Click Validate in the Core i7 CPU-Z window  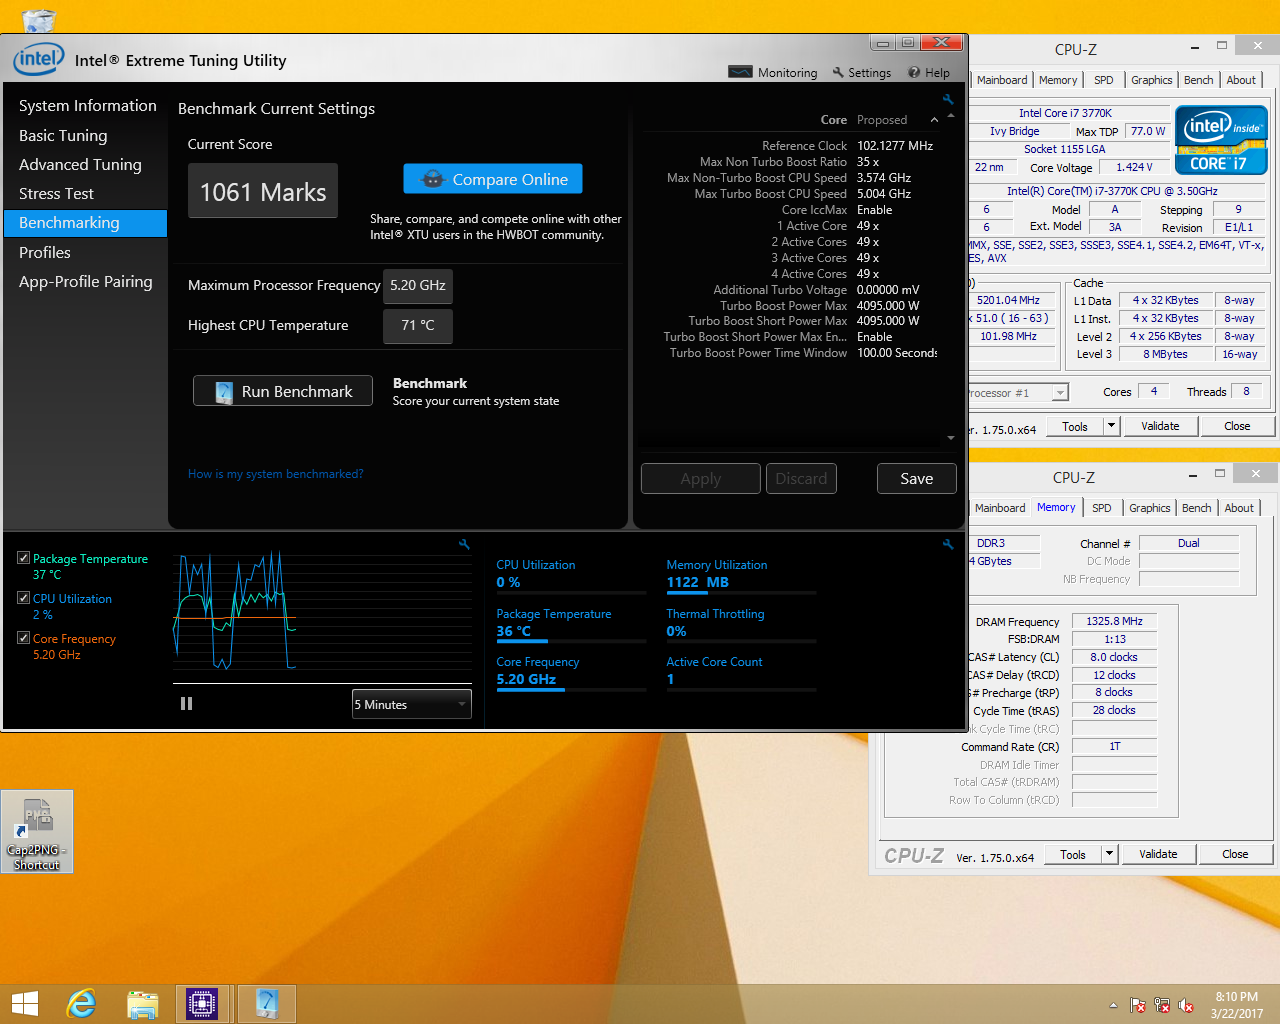click(1161, 426)
